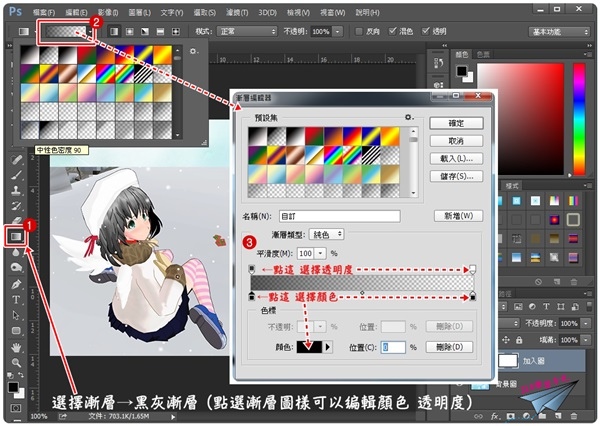Click the 新增(W) button

click(x=458, y=216)
